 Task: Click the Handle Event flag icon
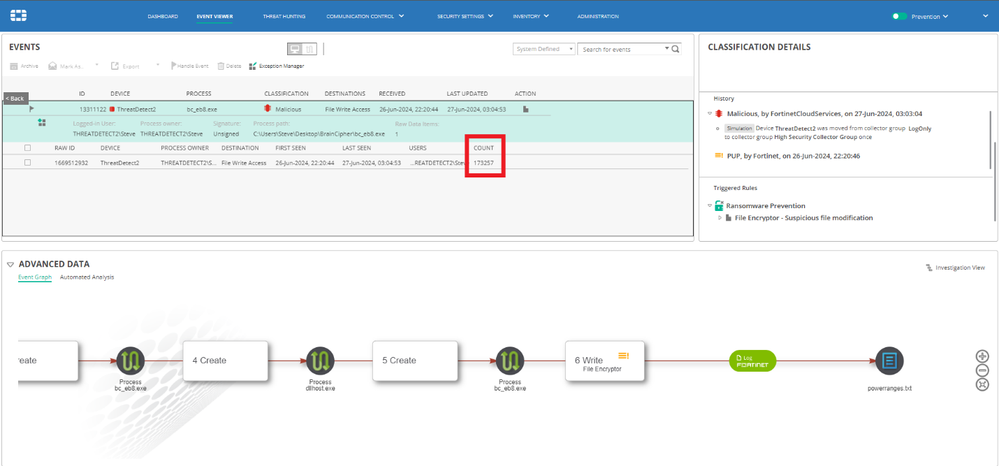pyautogui.click(x=173, y=66)
